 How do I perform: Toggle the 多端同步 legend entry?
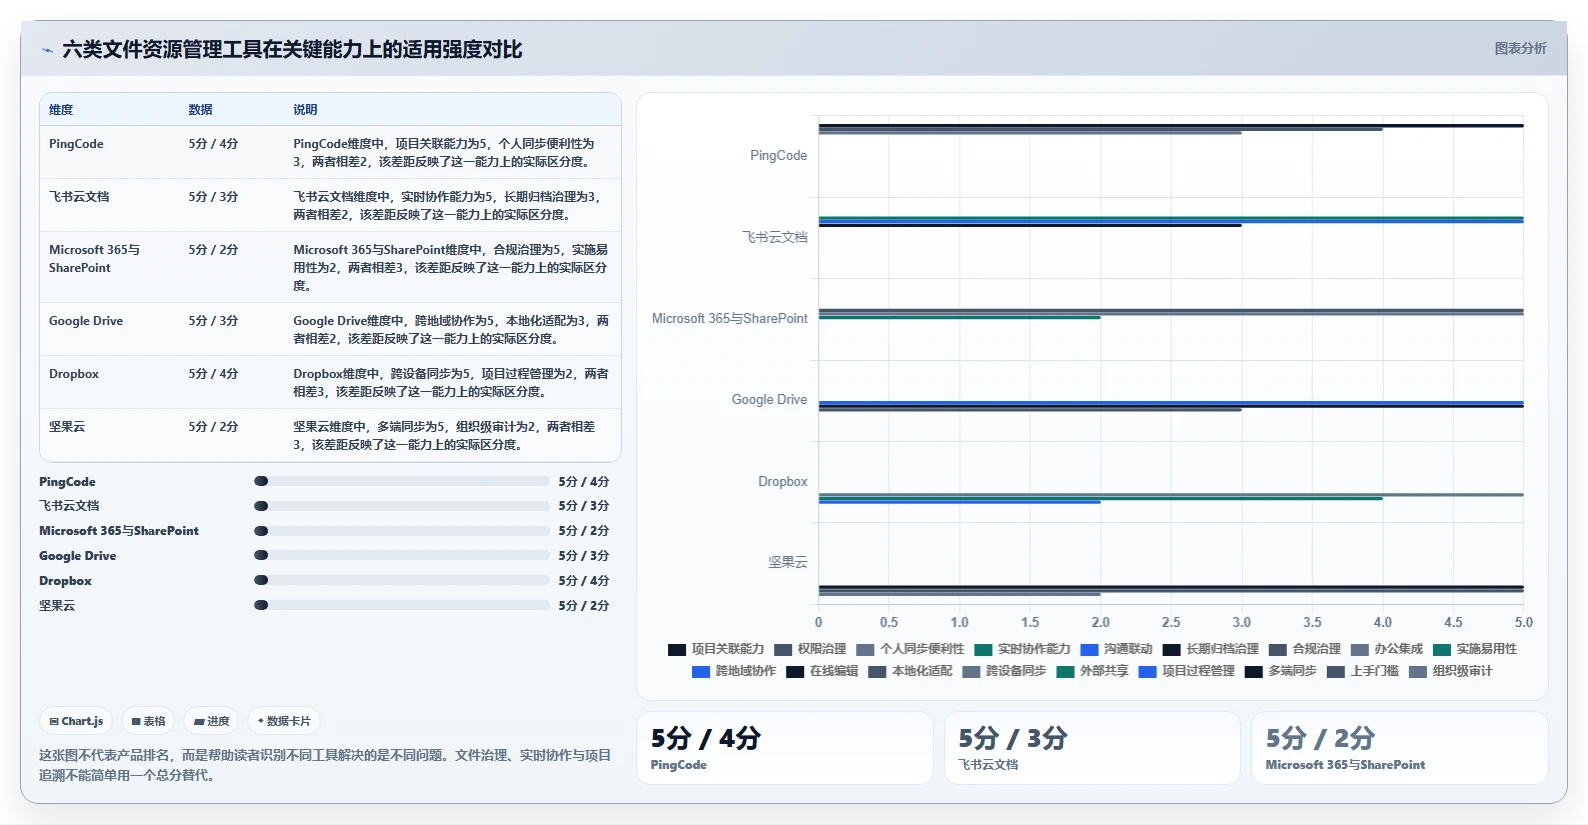(x=1280, y=671)
